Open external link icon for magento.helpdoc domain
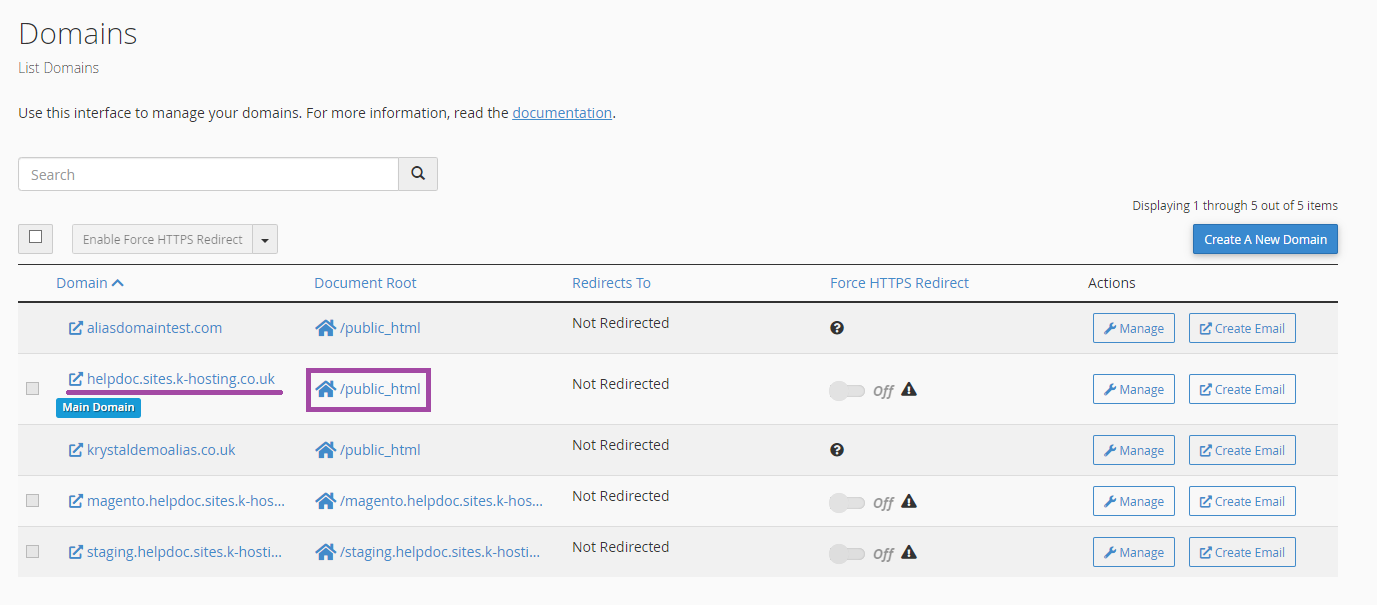The height and width of the screenshot is (605, 1377). pos(75,501)
